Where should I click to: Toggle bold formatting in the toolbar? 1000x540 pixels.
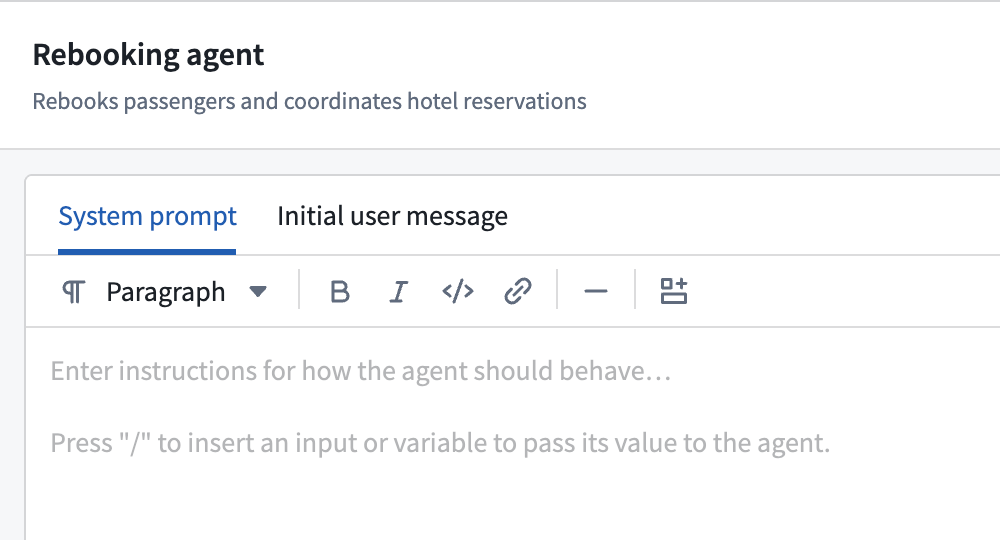pos(340,292)
